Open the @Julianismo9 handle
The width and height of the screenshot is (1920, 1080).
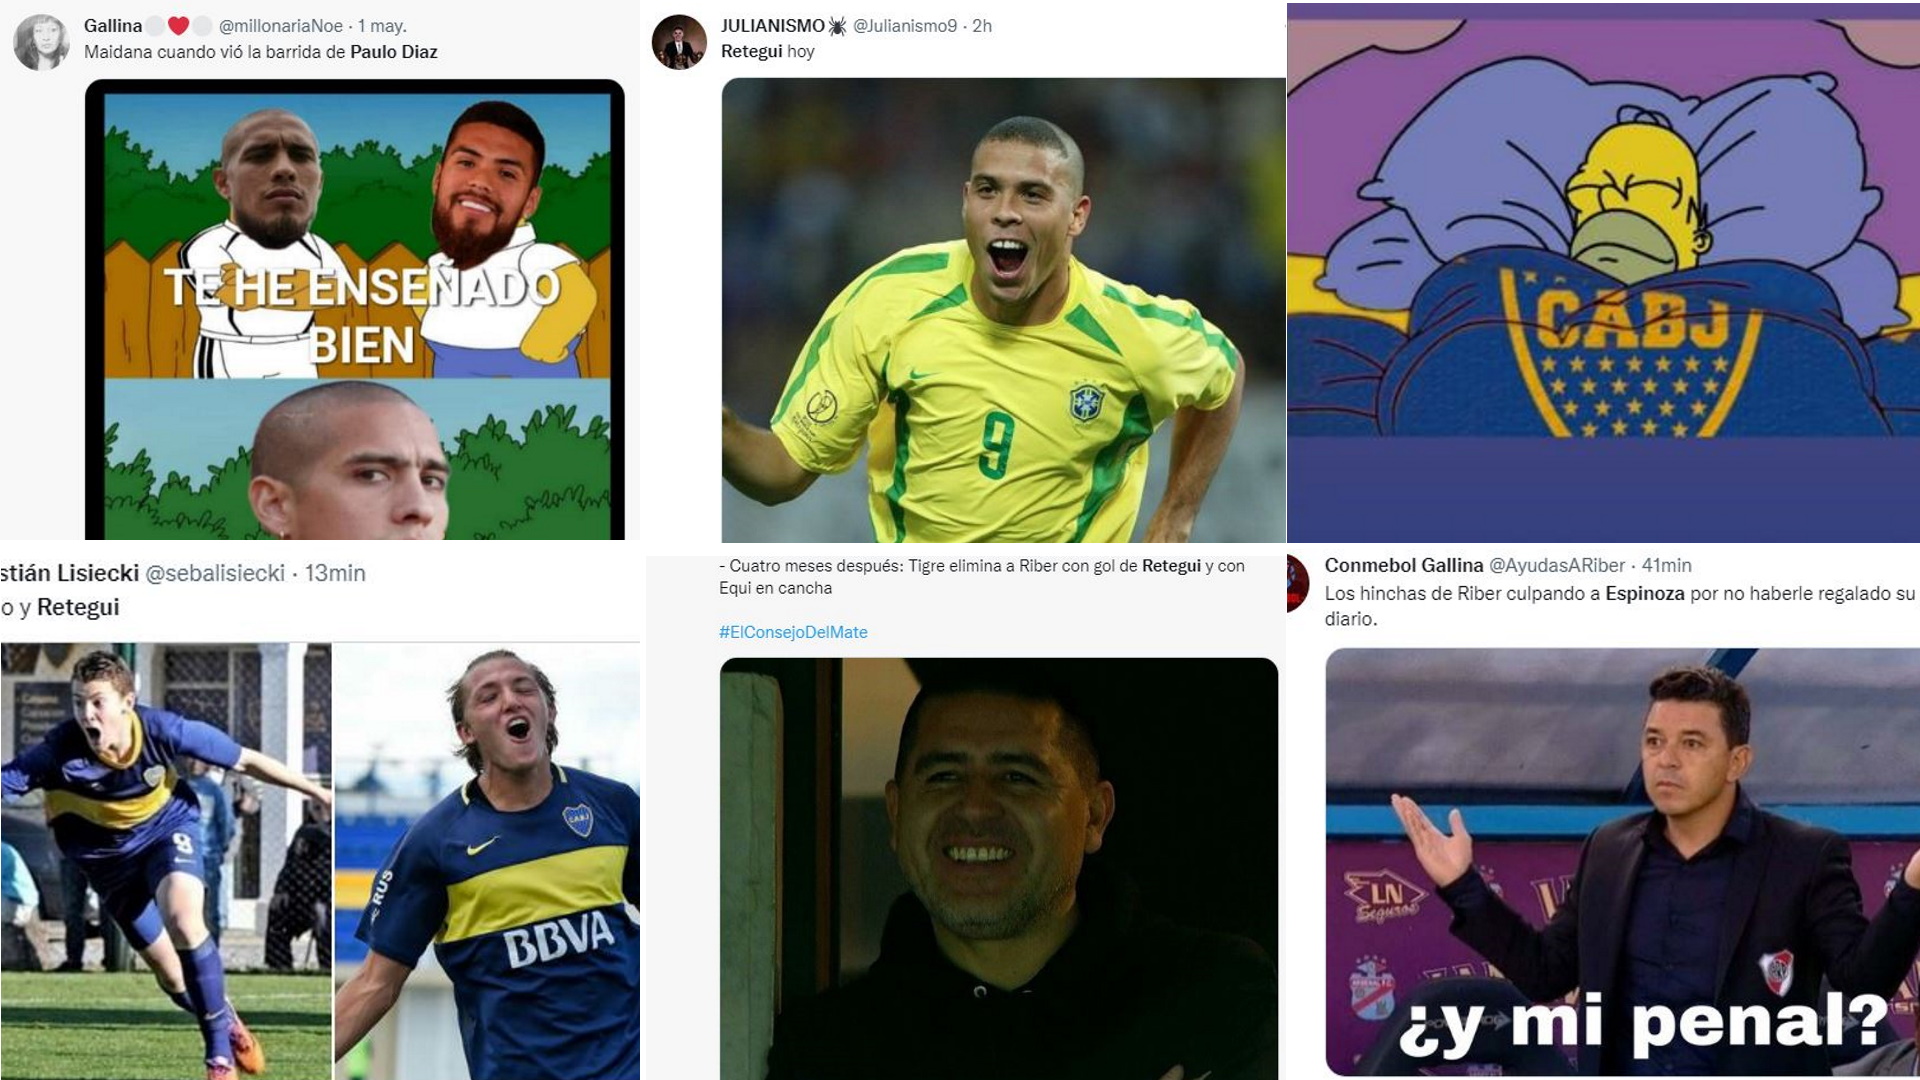point(905,26)
